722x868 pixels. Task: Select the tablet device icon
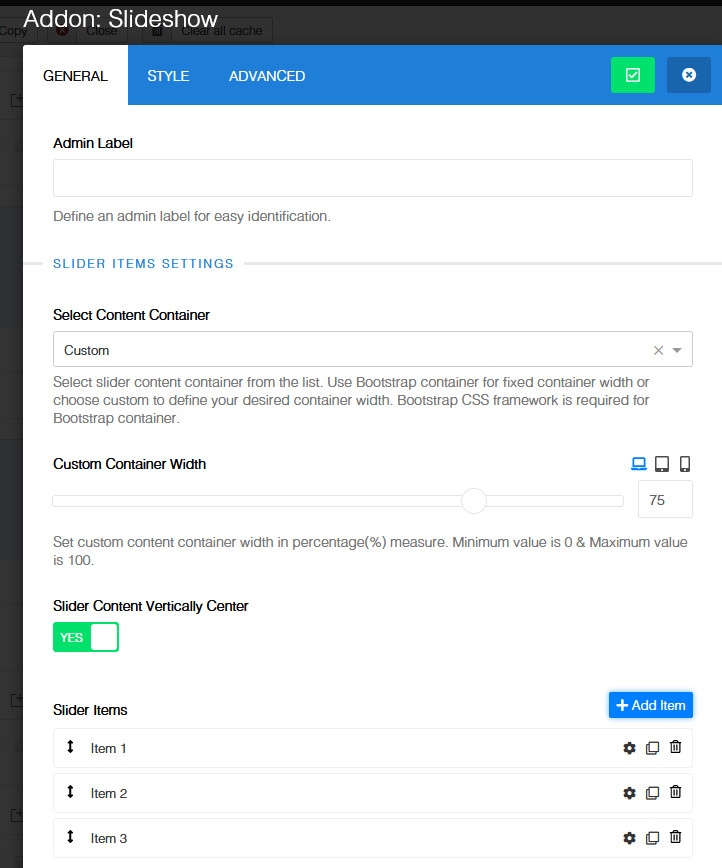[662, 464]
